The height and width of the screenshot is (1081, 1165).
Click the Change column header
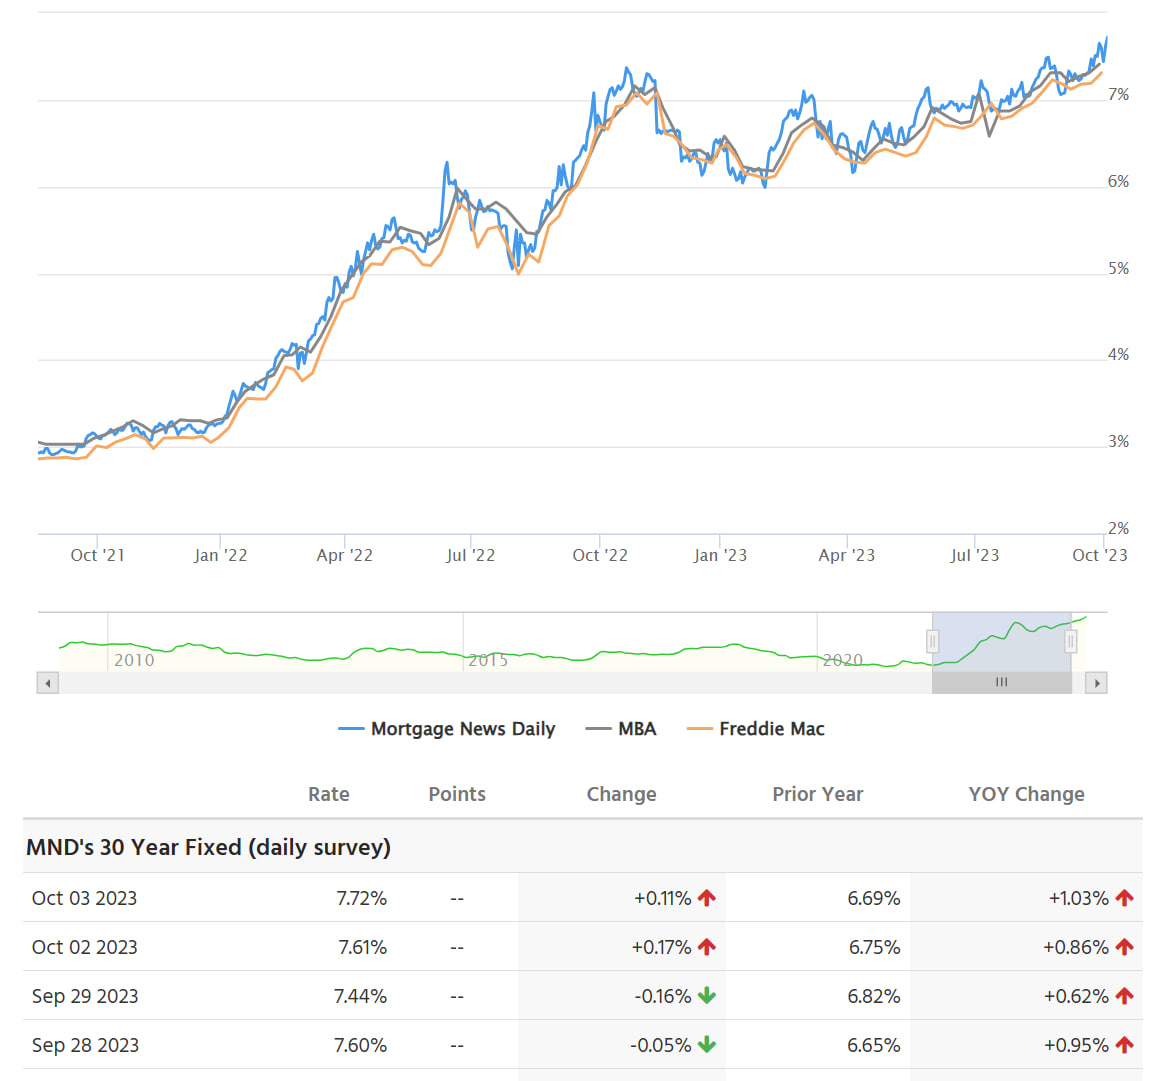click(621, 794)
